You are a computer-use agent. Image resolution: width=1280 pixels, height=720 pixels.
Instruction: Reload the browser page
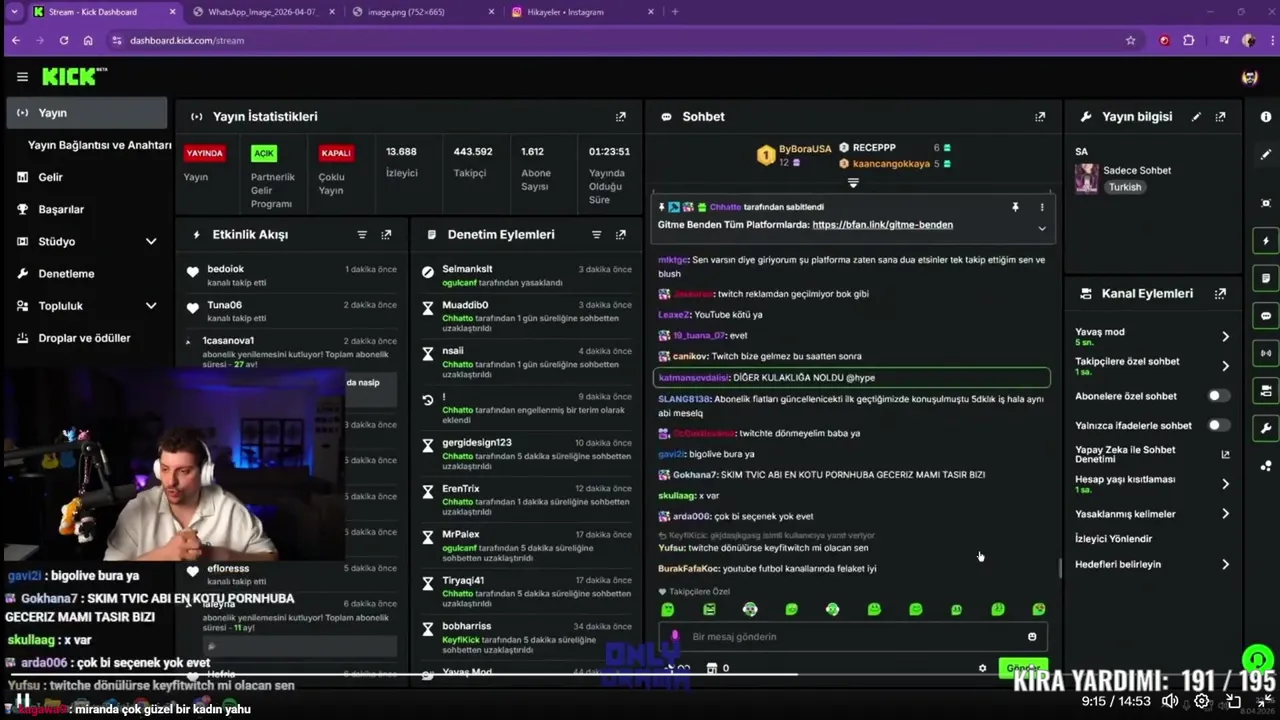point(64,41)
